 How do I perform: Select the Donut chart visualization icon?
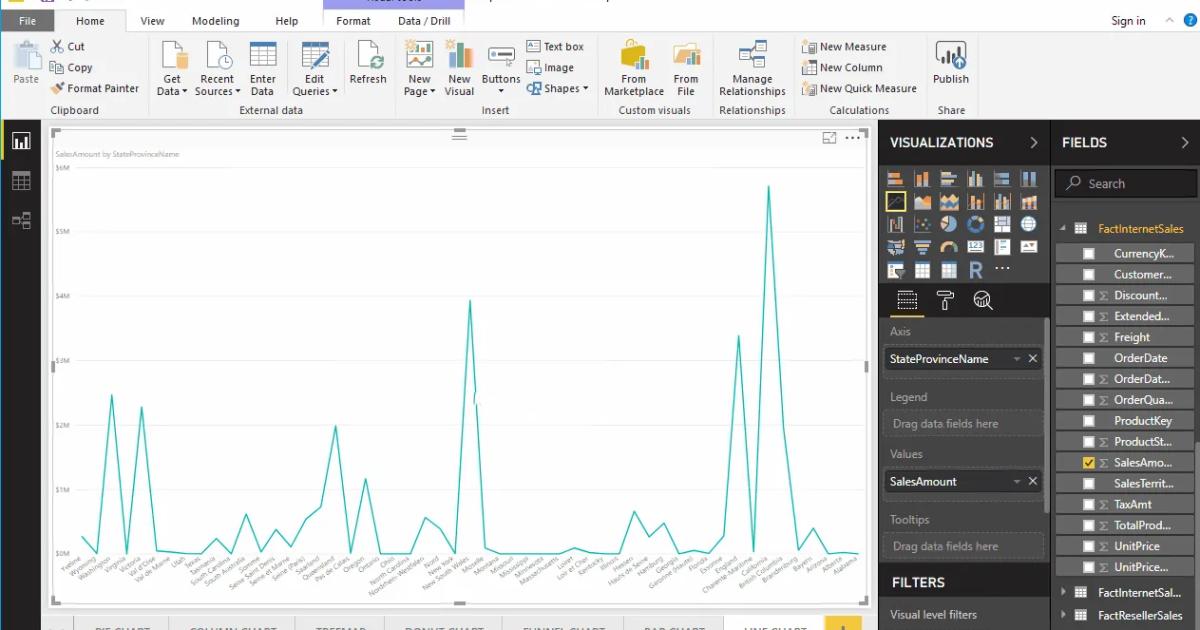tap(975, 223)
